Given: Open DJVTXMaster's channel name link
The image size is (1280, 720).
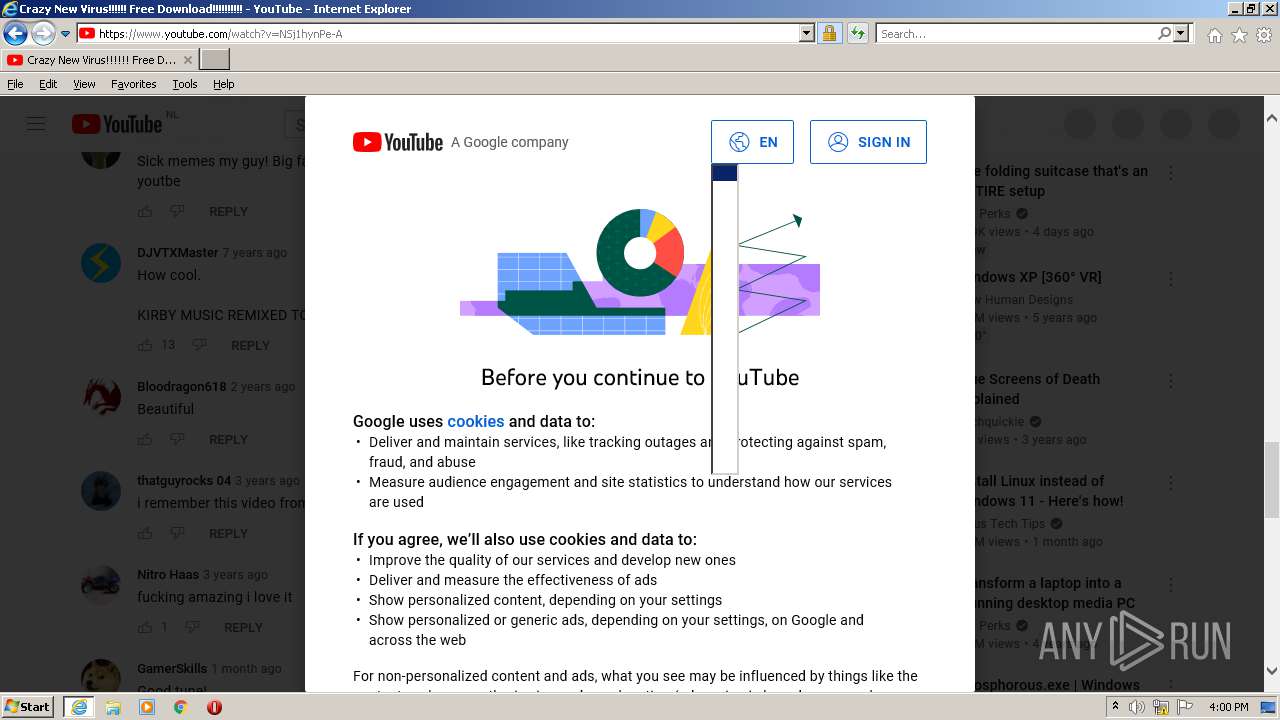Looking at the screenshot, I should click(x=177, y=253).
